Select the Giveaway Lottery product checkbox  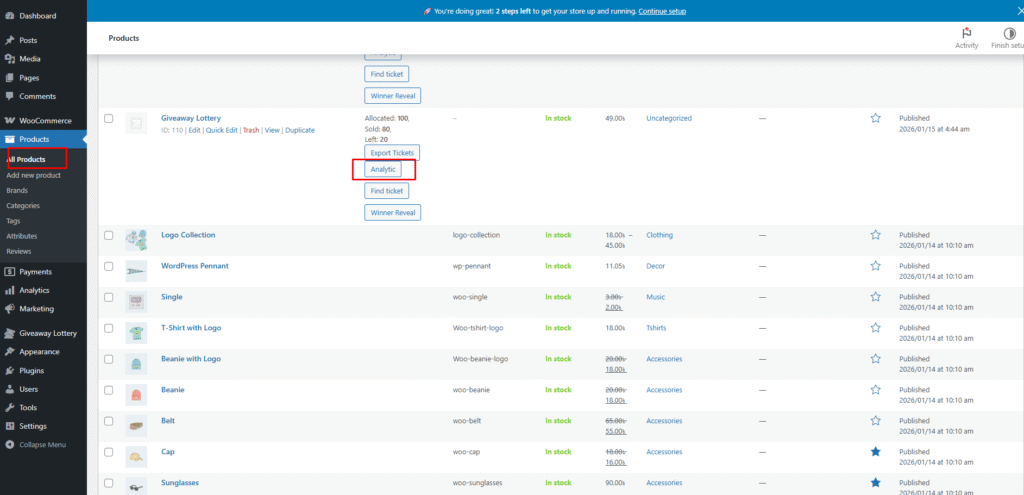[109, 119]
